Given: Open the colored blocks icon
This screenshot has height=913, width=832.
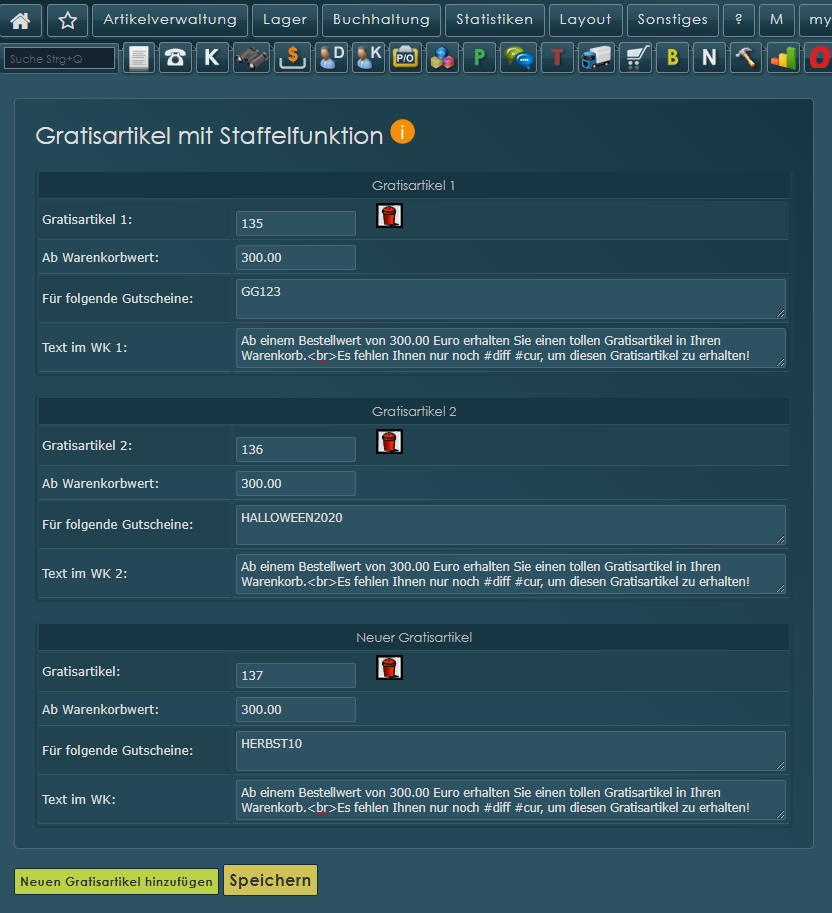Looking at the screenshot, I should (x=442, y=58).
